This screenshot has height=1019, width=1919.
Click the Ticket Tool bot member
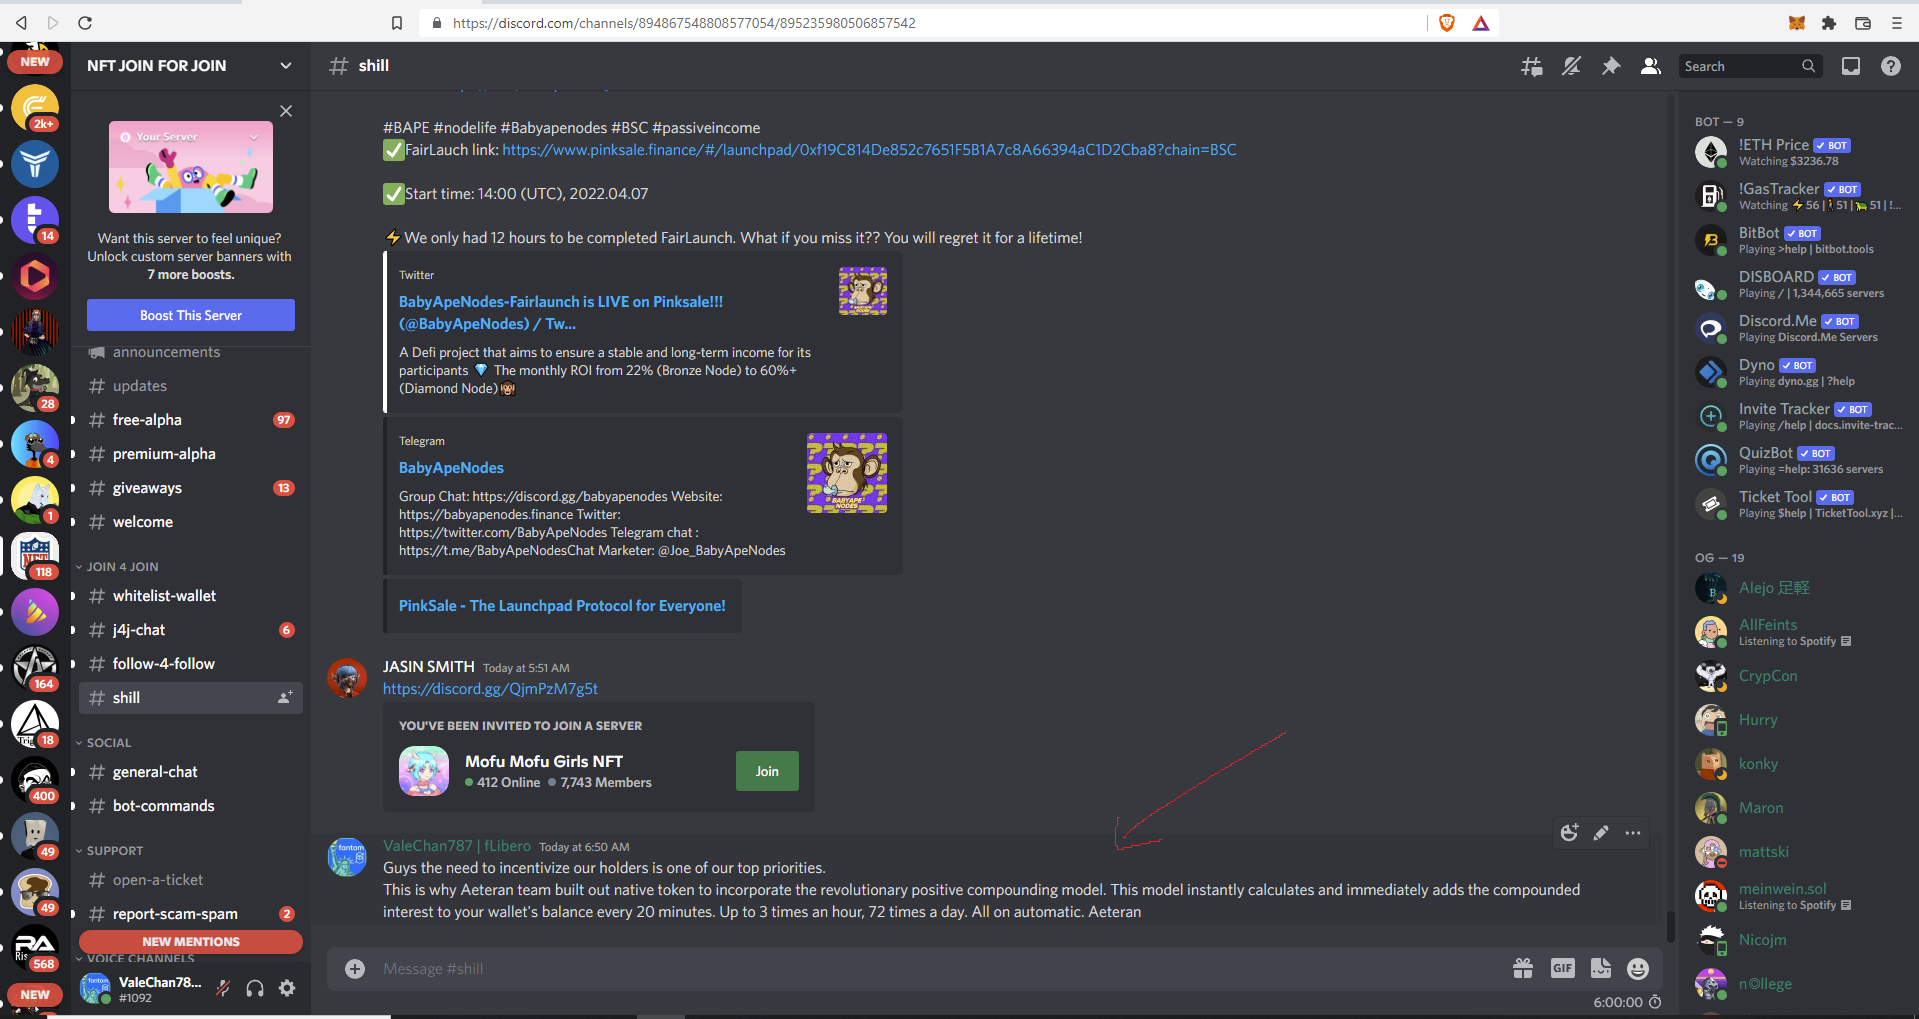pos(1798,504)
